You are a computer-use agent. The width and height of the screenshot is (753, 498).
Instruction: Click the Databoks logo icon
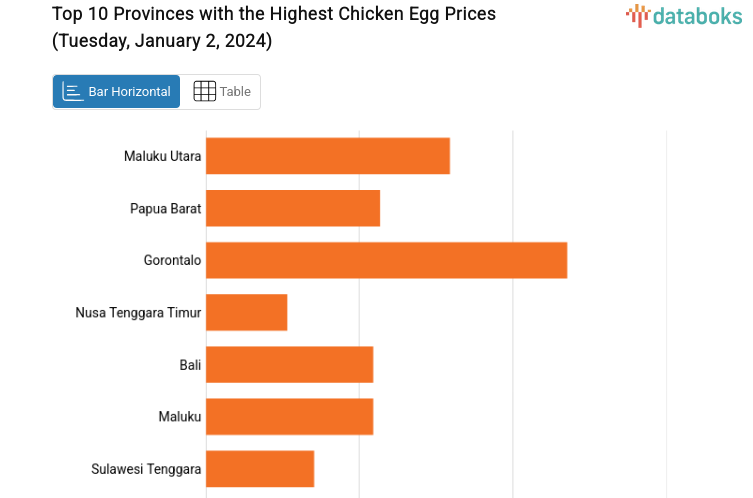pos(638,15)
